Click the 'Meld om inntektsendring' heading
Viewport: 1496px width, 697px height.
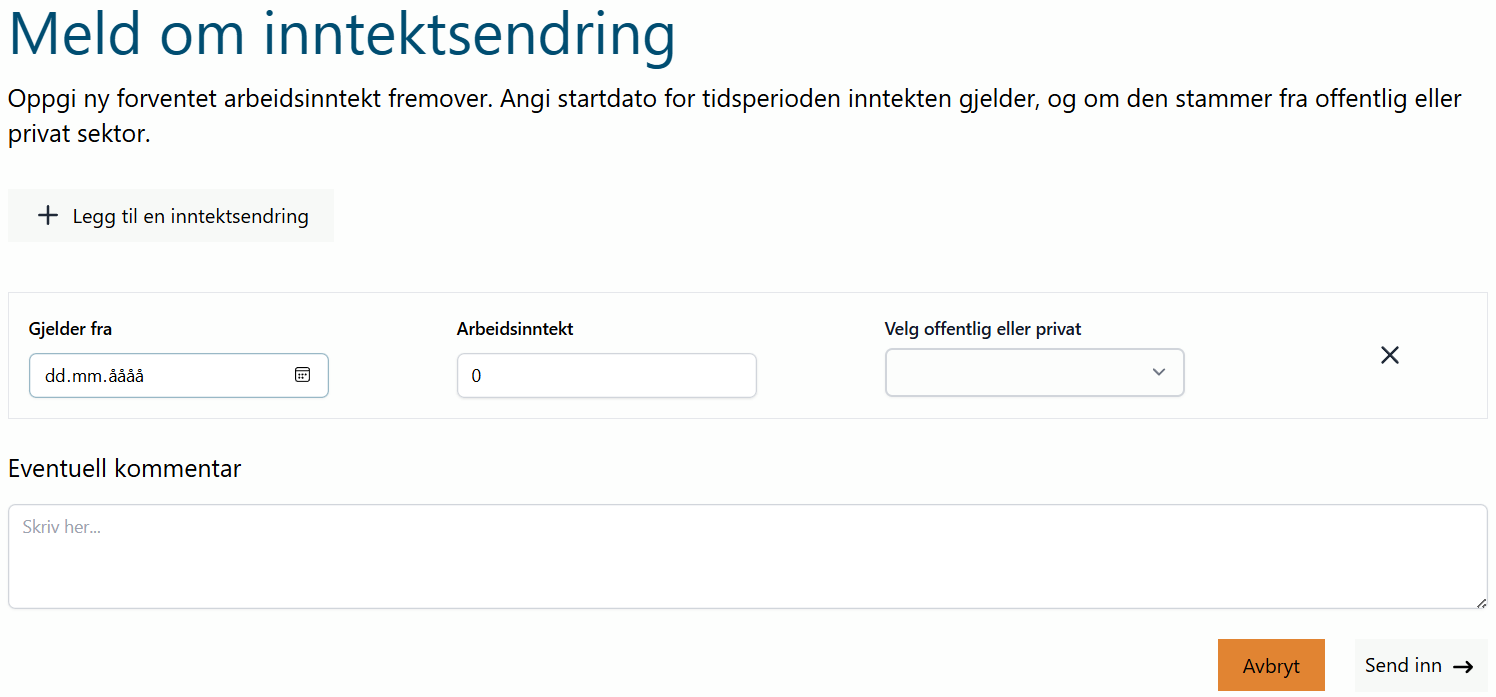[x=342, y=33]
